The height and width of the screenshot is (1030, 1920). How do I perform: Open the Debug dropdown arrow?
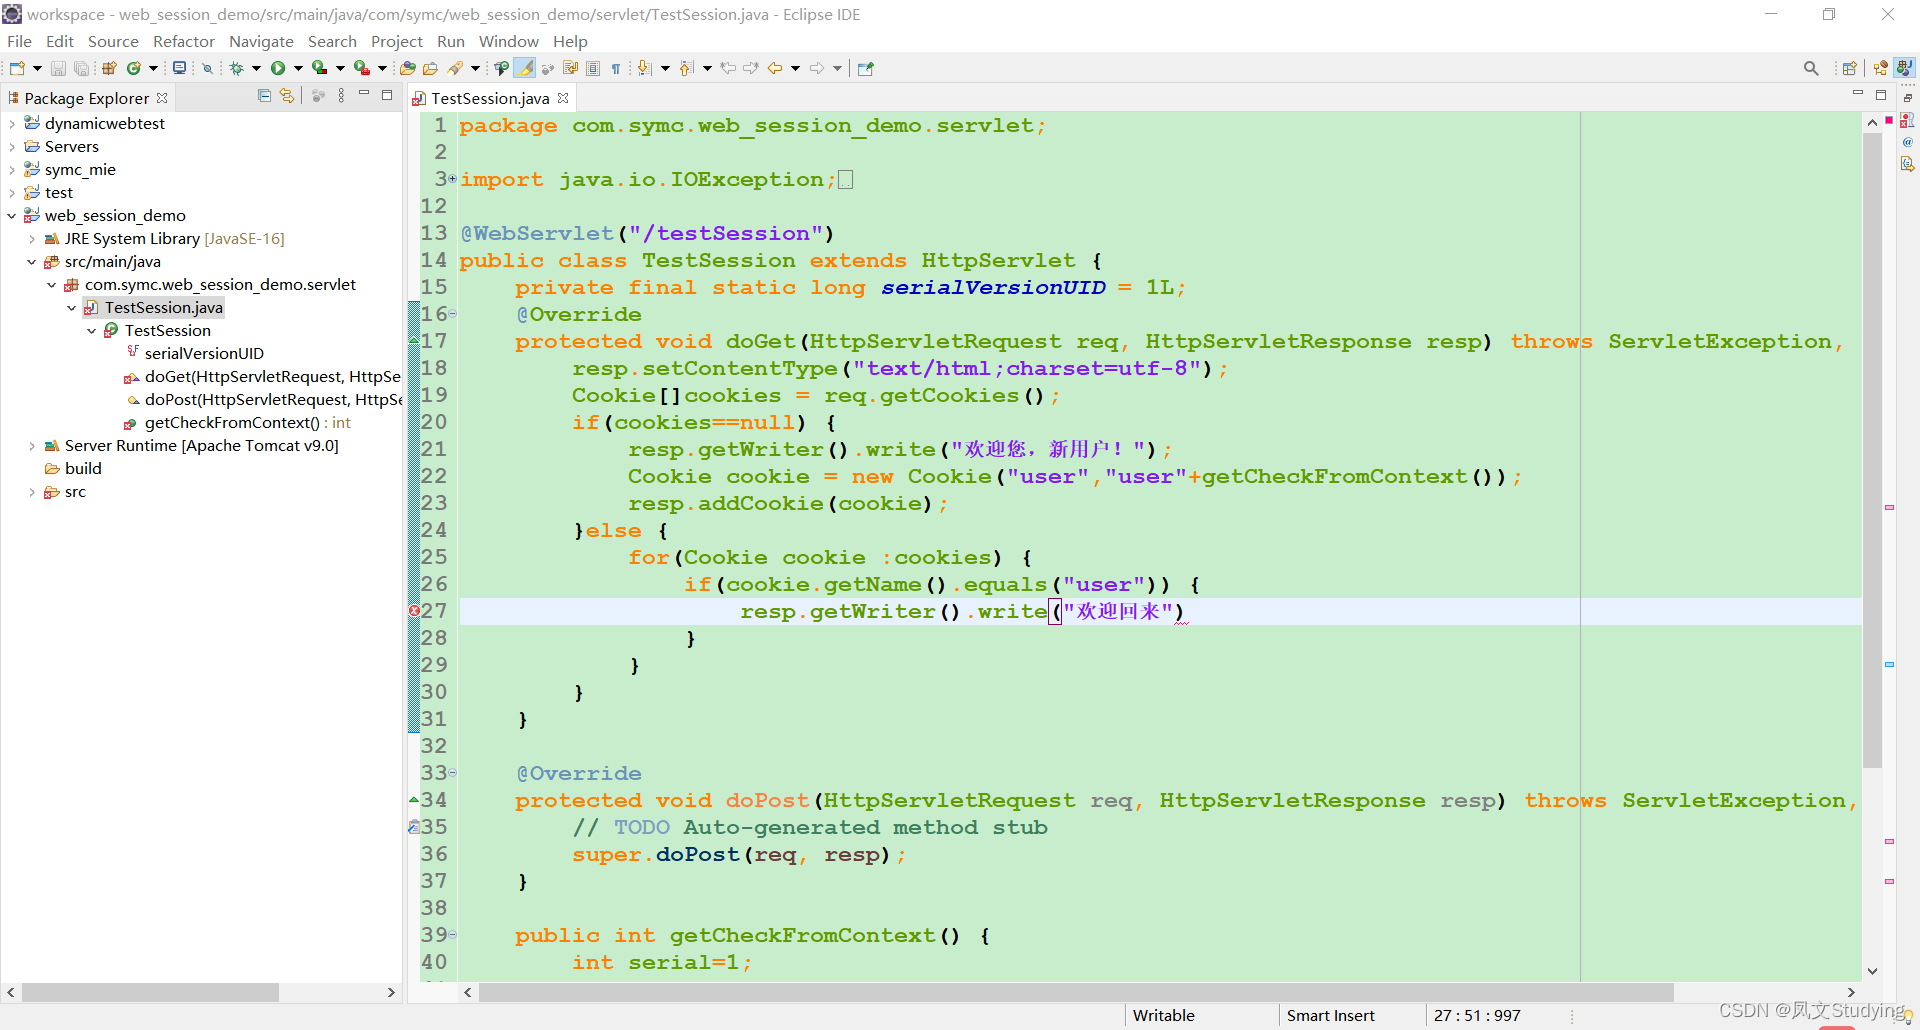pos(256,68)
